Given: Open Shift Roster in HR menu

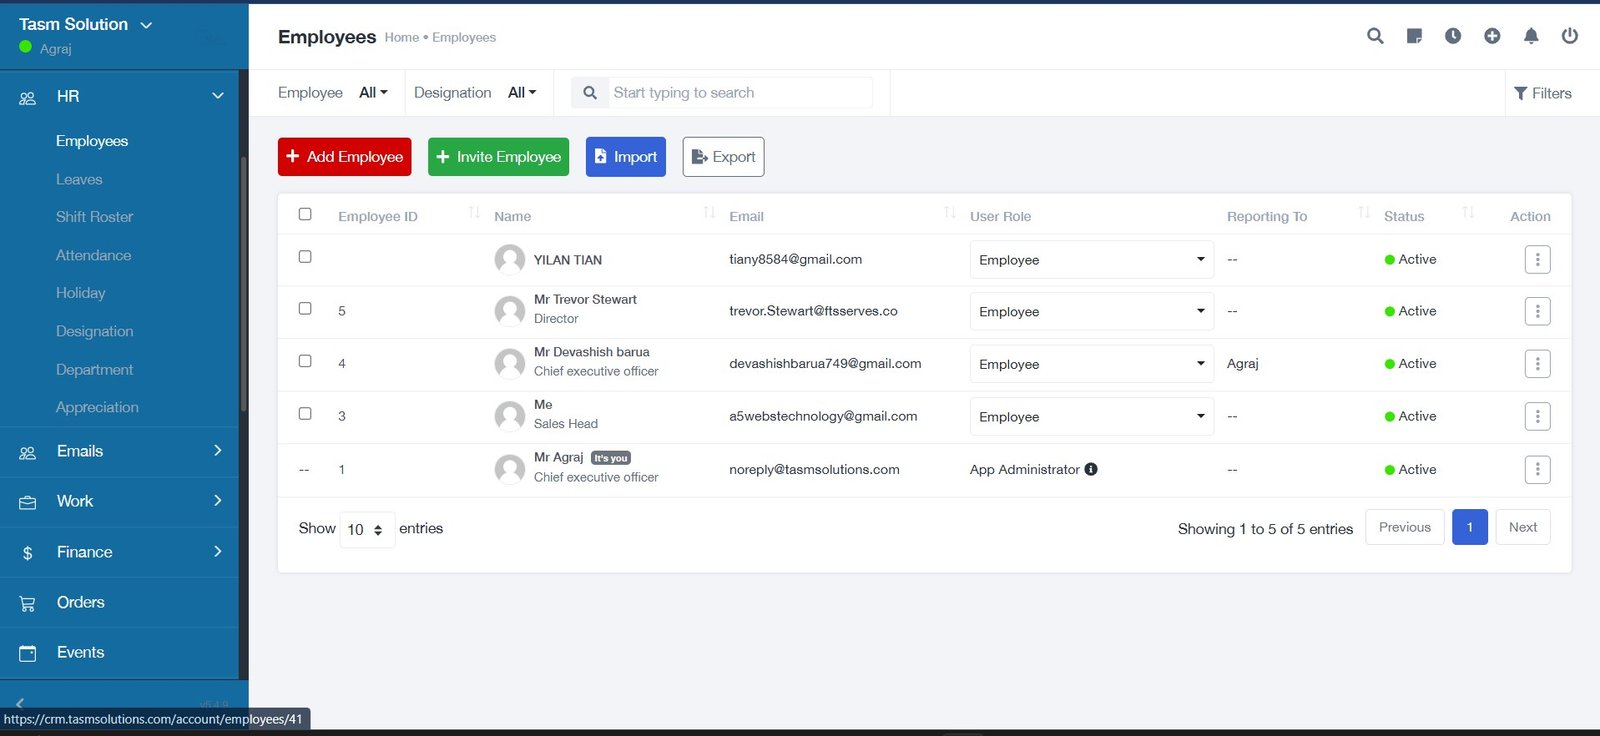Looking at the screenshot, I should 94,217.
